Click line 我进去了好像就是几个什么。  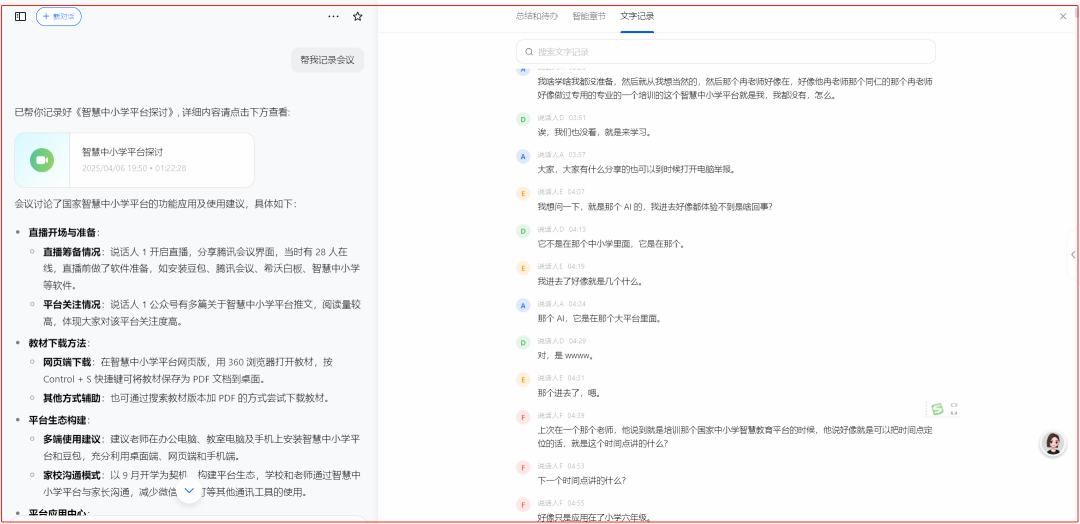click(x=590, y=281)
